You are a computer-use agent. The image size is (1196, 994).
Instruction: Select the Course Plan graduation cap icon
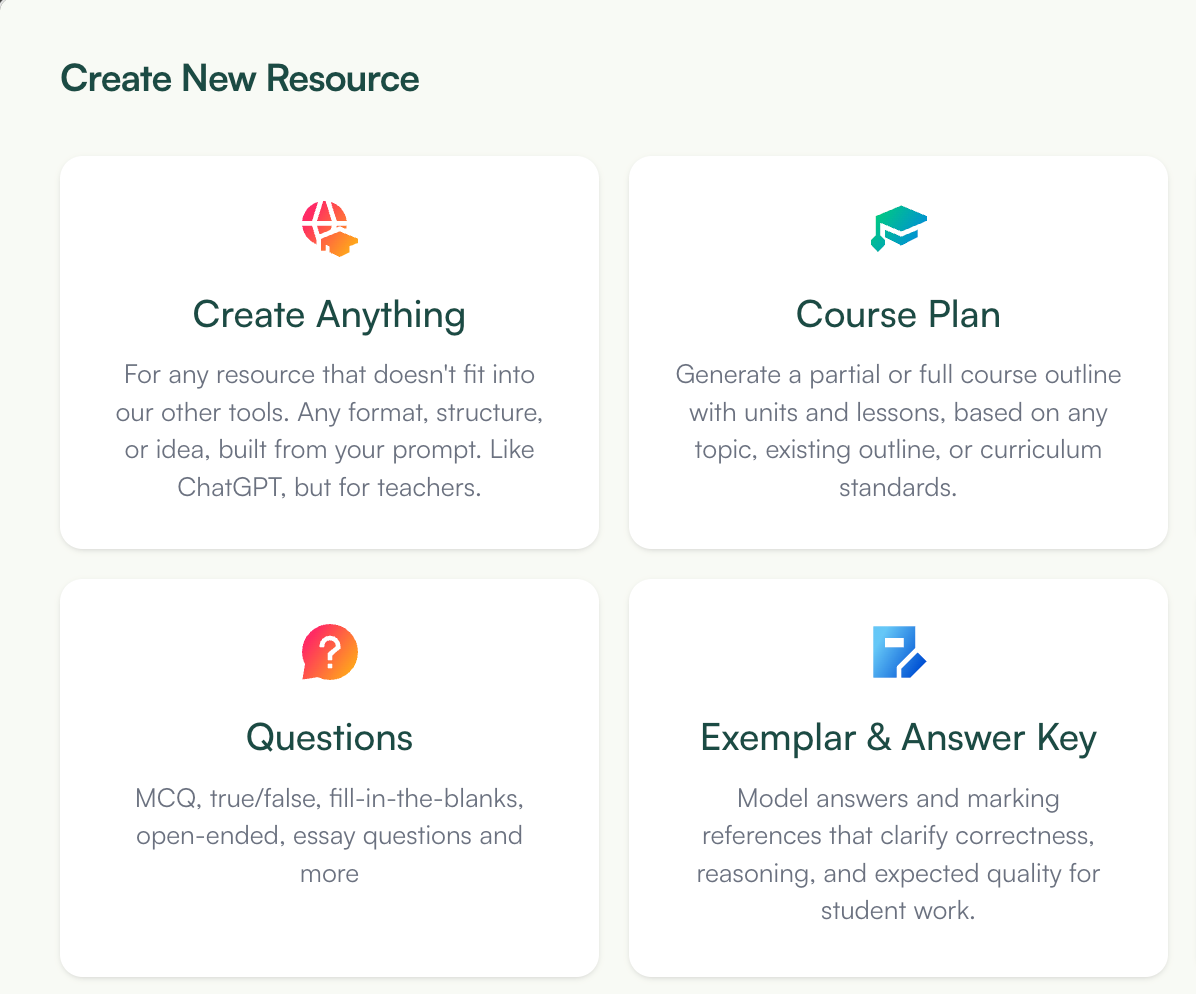point(897,228)
